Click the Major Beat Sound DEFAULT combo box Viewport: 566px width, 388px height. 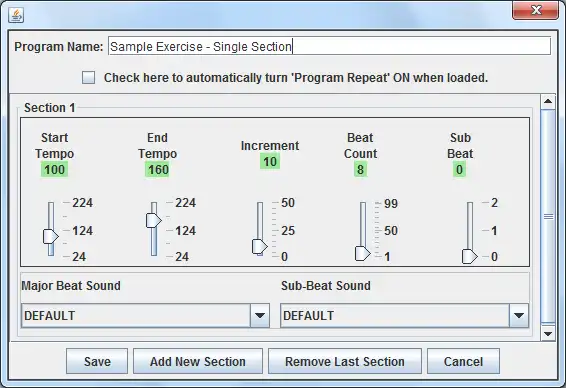[145, 315]
